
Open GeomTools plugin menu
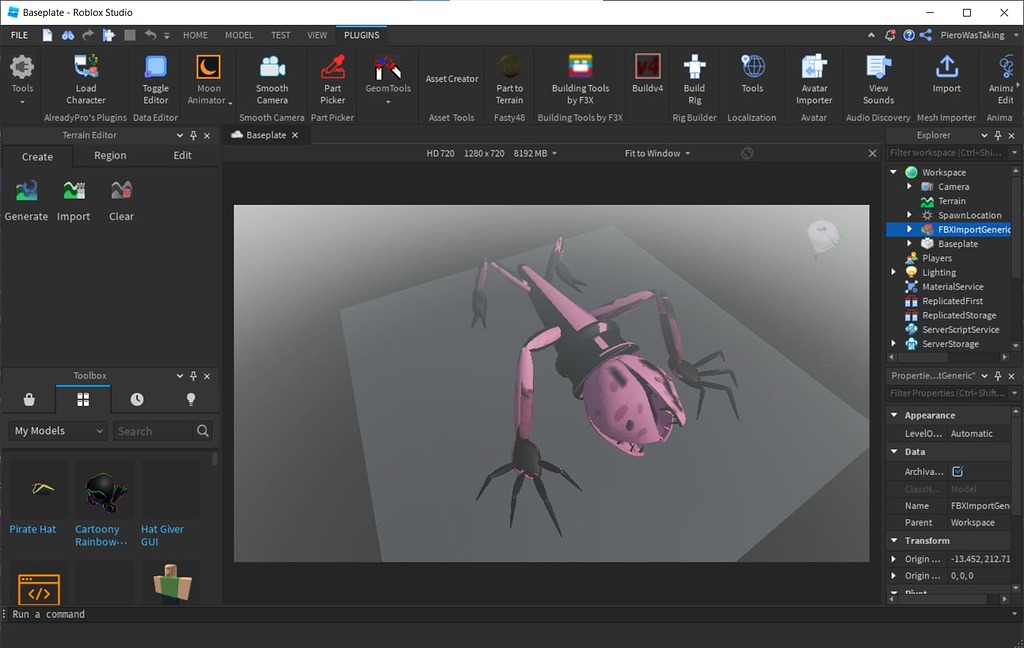[x=388, y=80]
